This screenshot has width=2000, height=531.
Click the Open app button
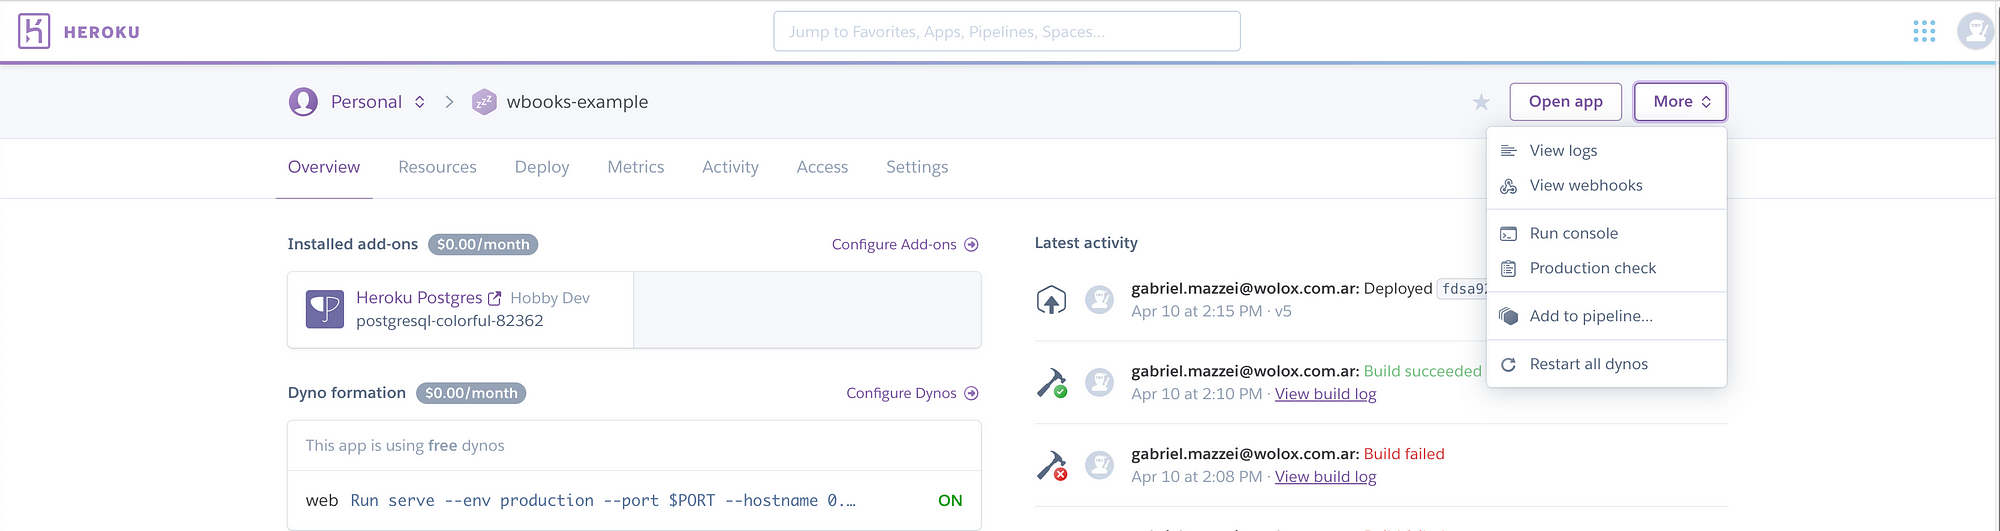click(1565, 102)
